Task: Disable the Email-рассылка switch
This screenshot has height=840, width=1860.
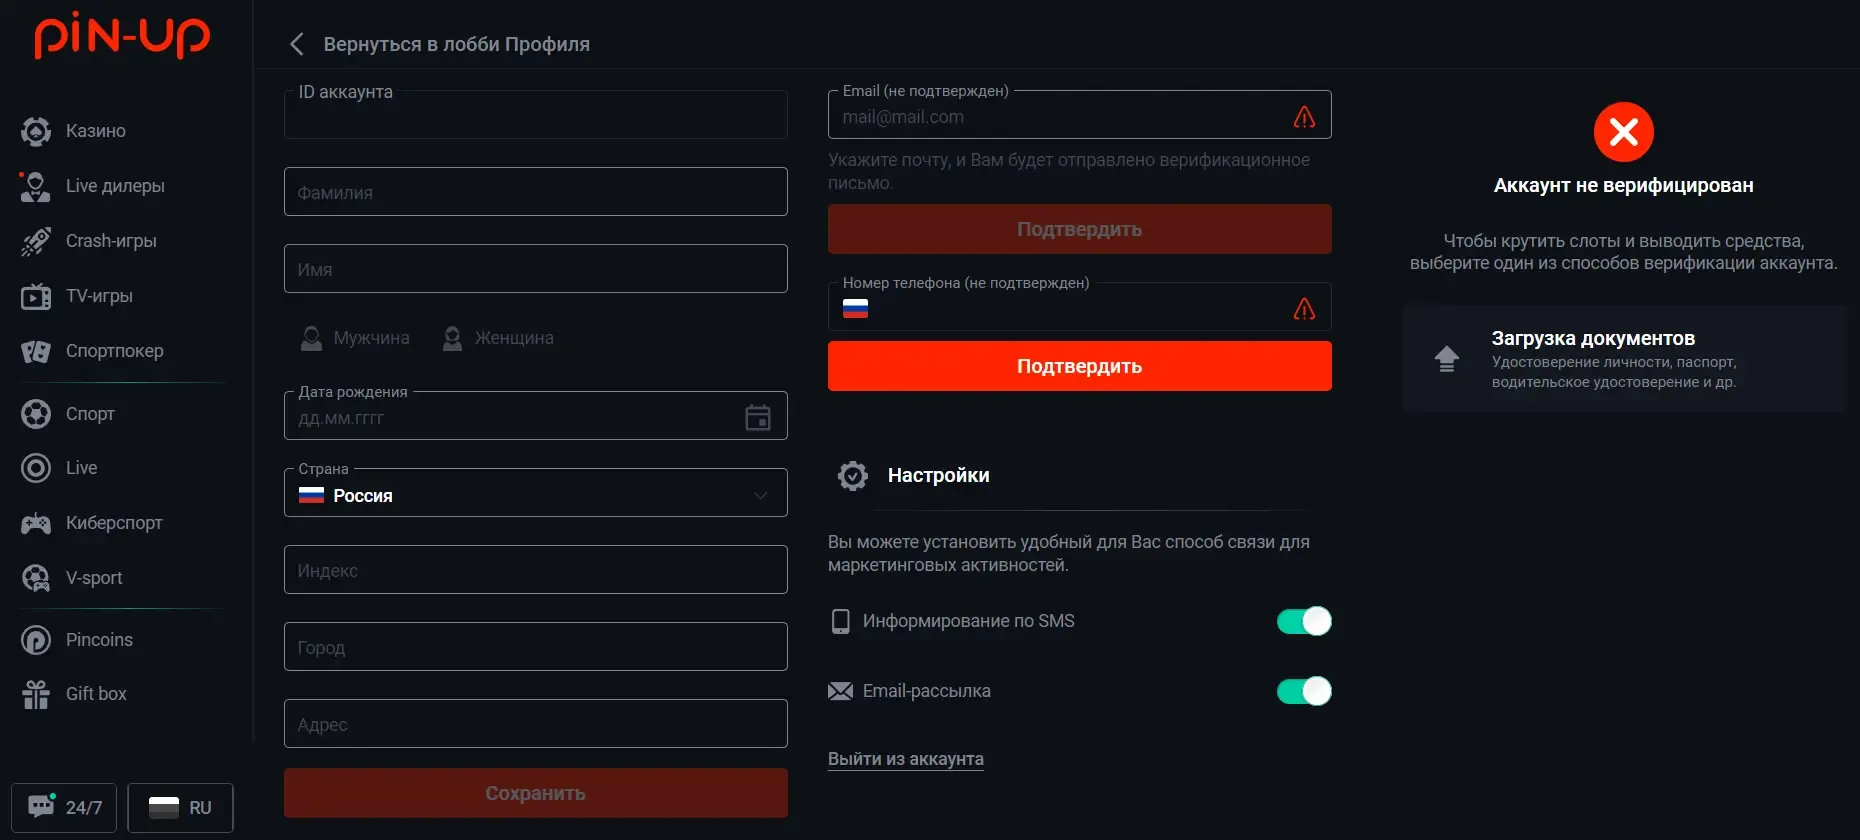Action: pos(1304,691)
